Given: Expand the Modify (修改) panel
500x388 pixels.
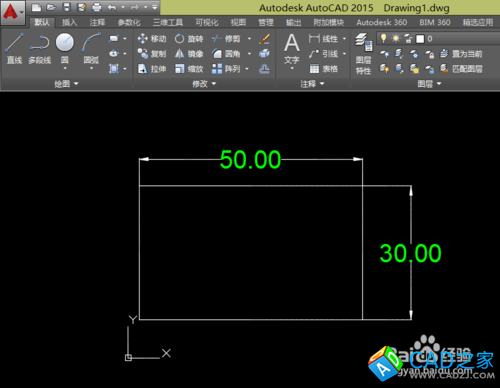Looking at the screenshot, I should pos(204,84).
